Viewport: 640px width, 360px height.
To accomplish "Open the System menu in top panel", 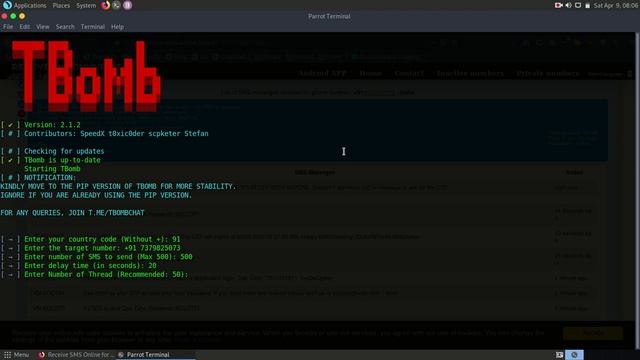I will [x=86, y=6].
